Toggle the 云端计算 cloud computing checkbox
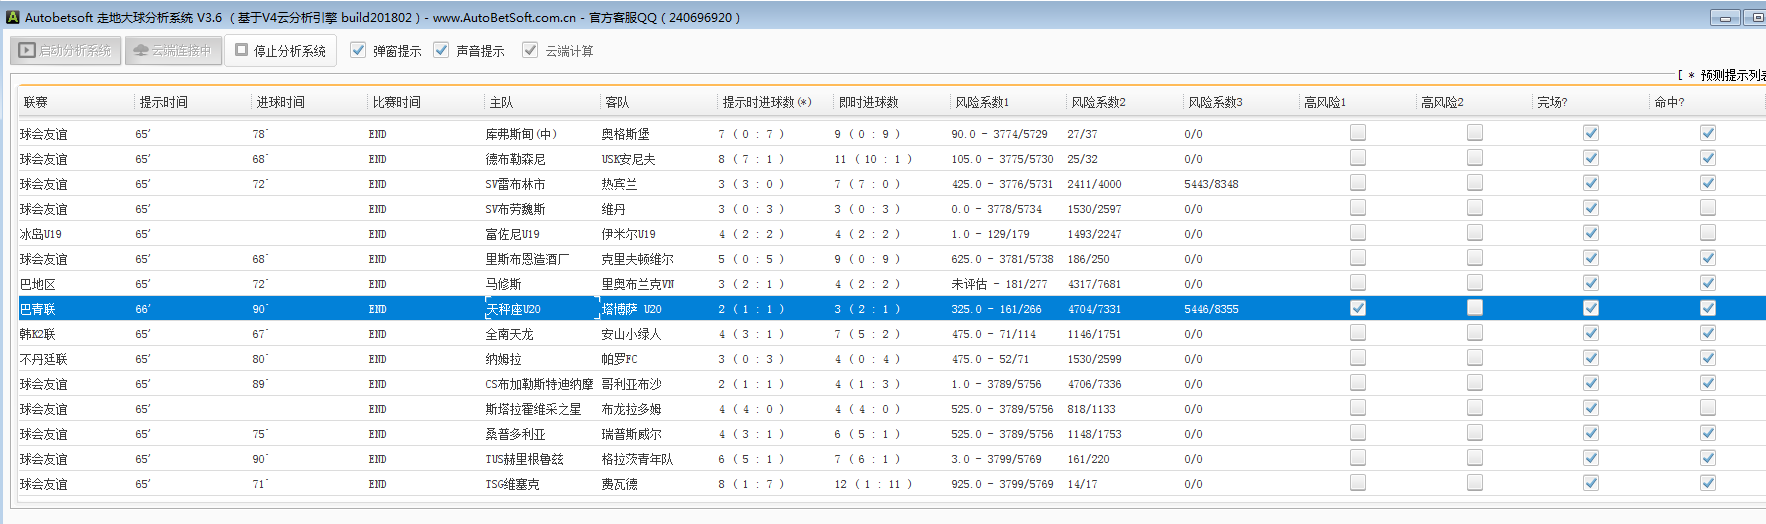 tap(530, 50)
